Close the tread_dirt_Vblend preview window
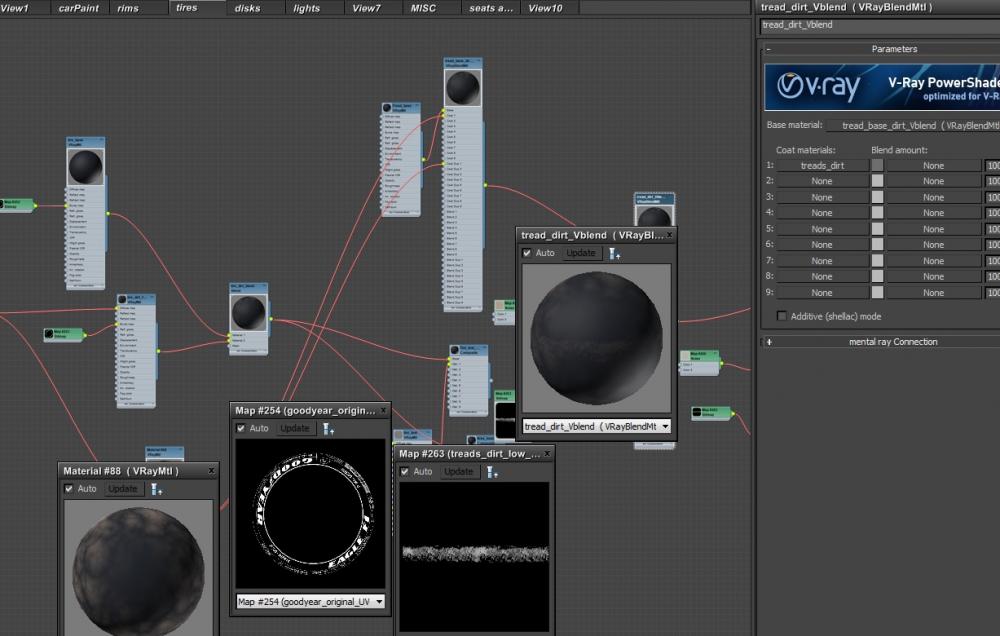The image size is (1000, 636). 669,235
